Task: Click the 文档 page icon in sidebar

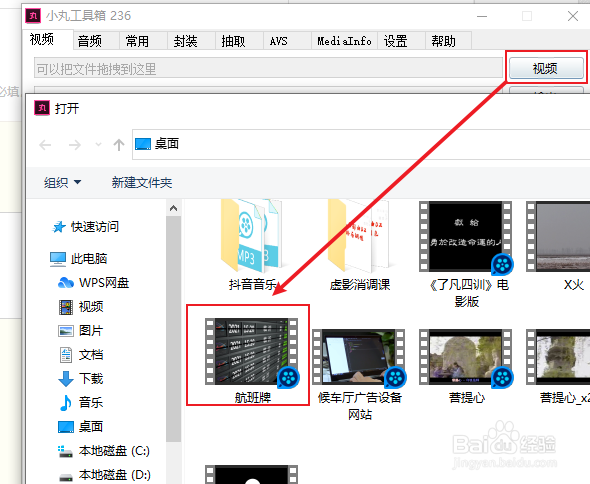Action: 66,355
